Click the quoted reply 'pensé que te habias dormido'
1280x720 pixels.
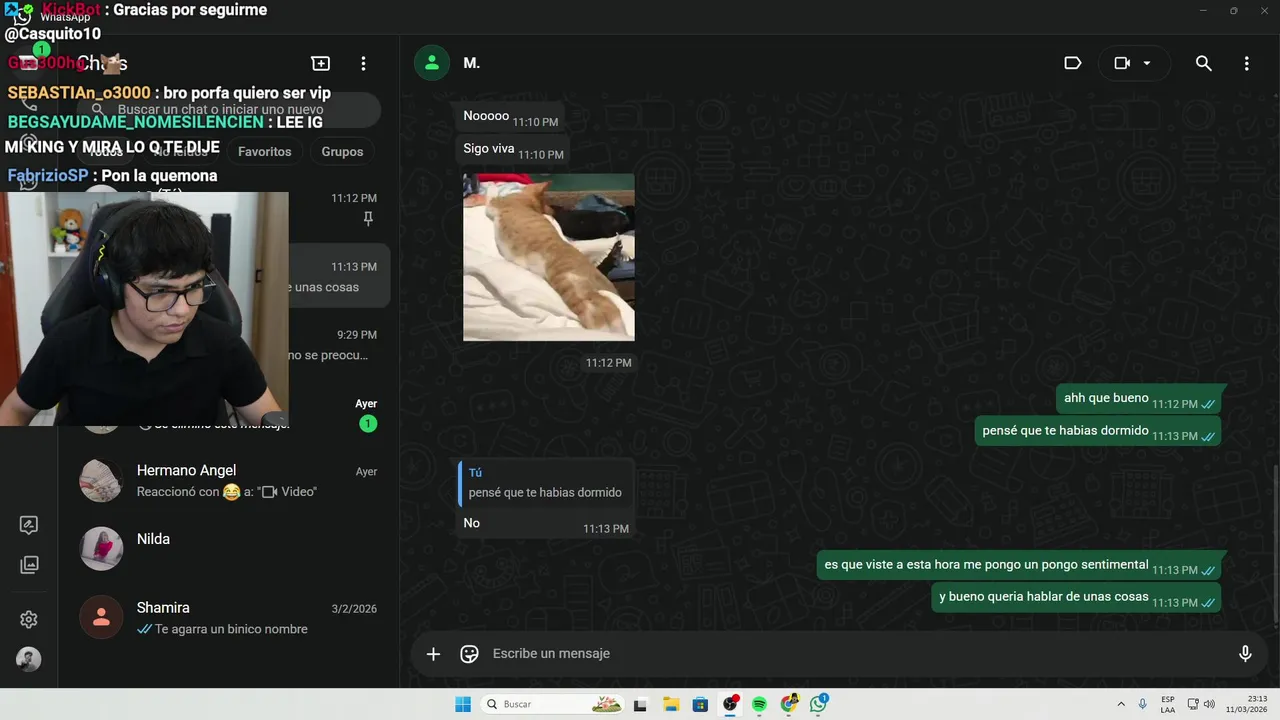[544, 483]
